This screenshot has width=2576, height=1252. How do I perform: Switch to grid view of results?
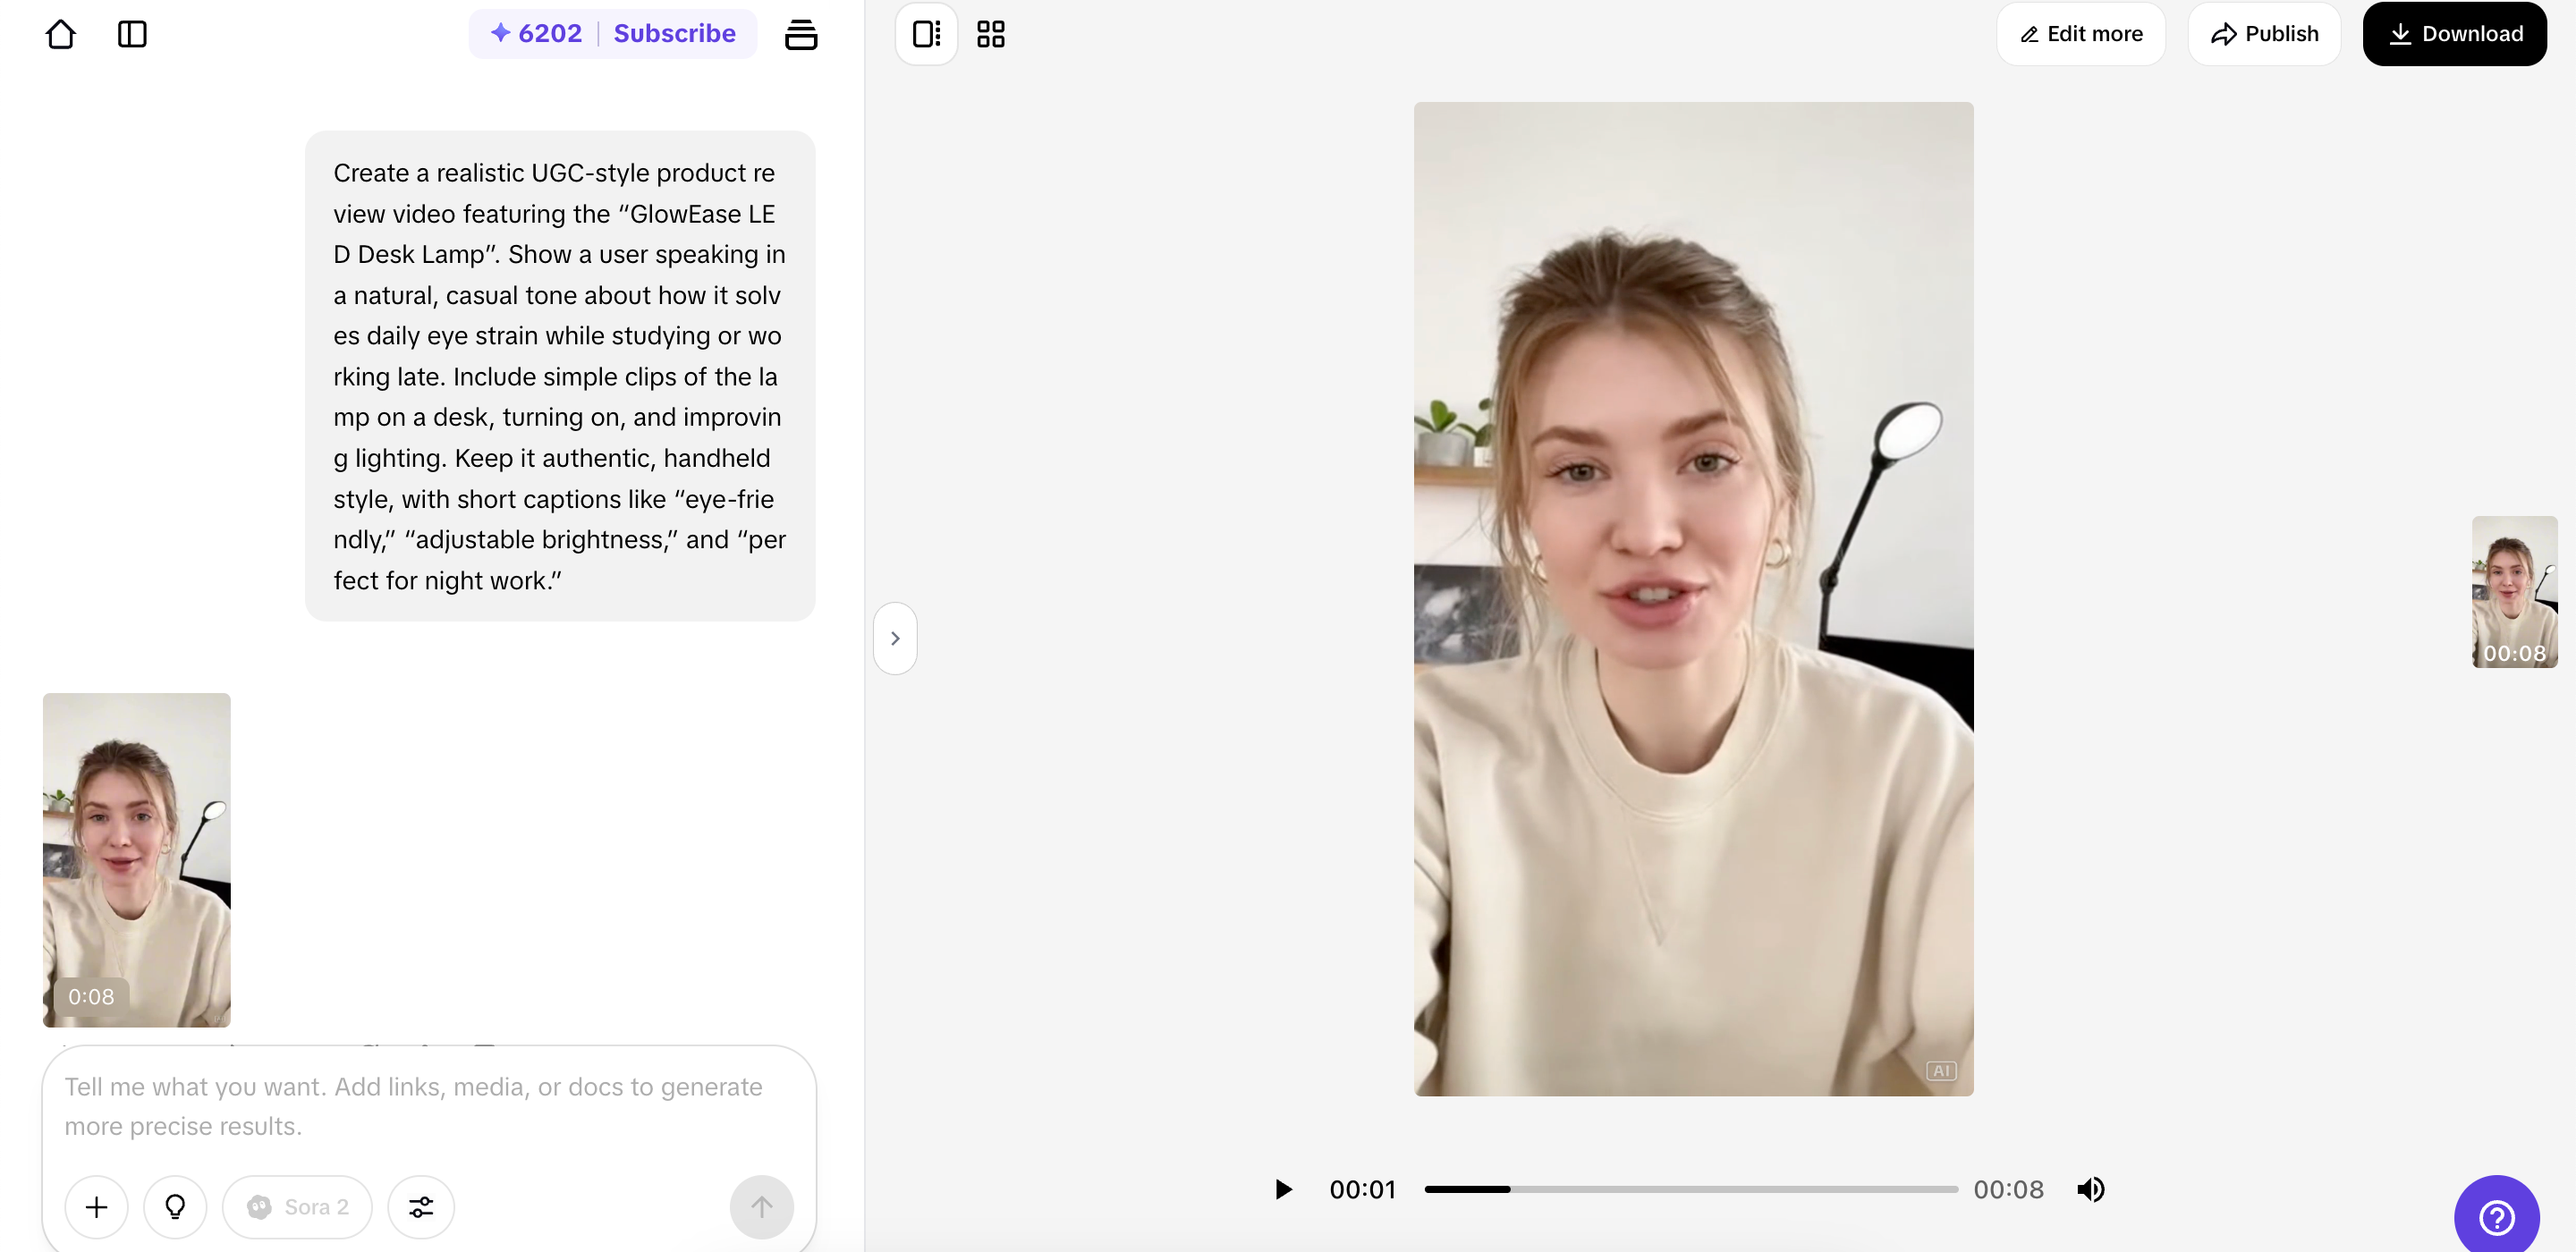pos(990,33)
